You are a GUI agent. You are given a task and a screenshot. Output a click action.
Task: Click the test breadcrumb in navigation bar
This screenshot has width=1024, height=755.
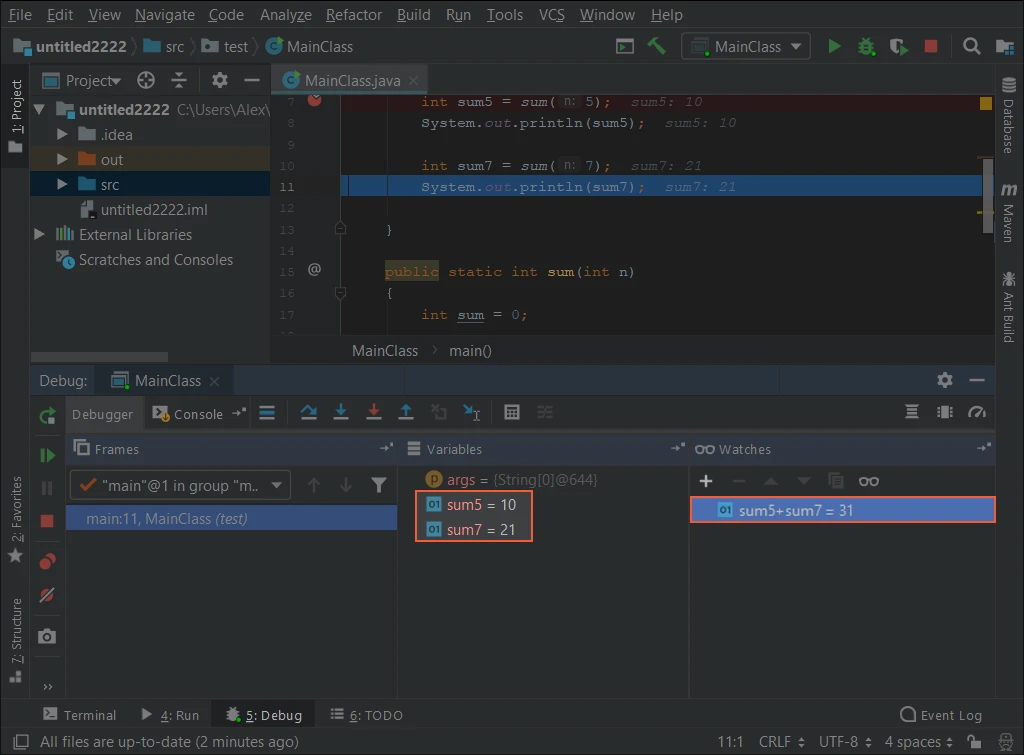tap(225, 46)
